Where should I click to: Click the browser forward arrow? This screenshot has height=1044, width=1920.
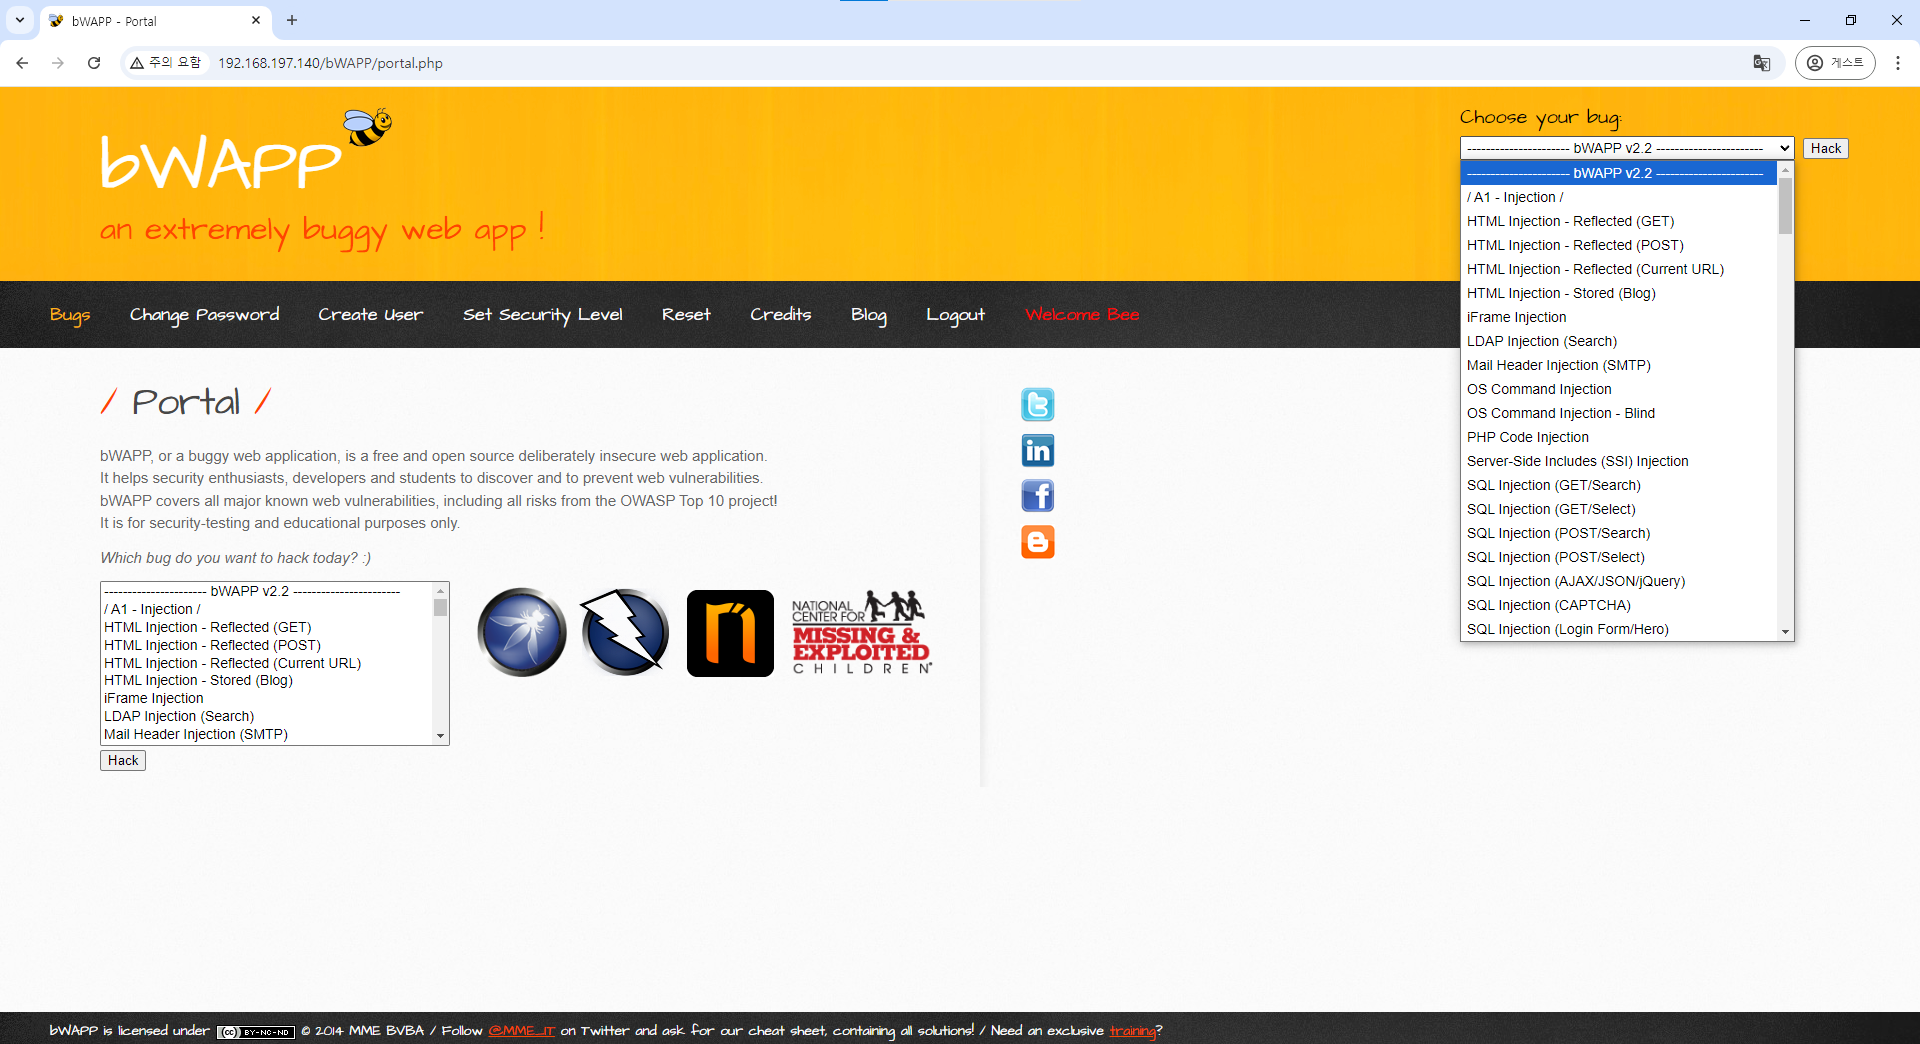tap(58, 63)
